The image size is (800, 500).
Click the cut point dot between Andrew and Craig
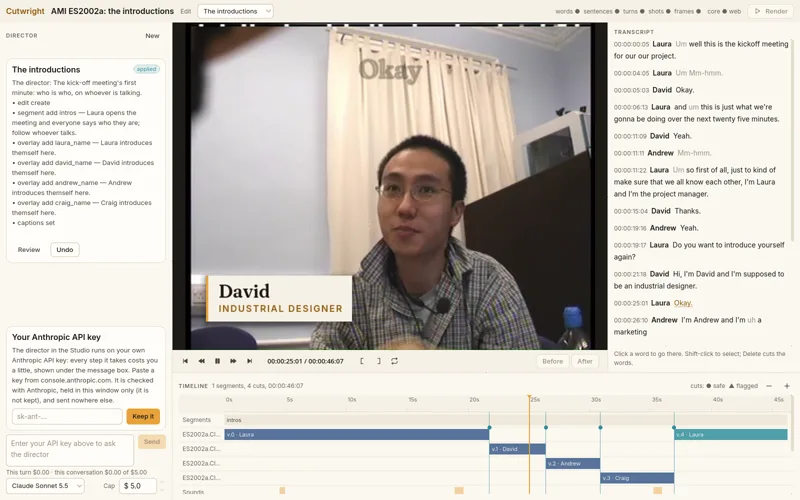(600, 427)
